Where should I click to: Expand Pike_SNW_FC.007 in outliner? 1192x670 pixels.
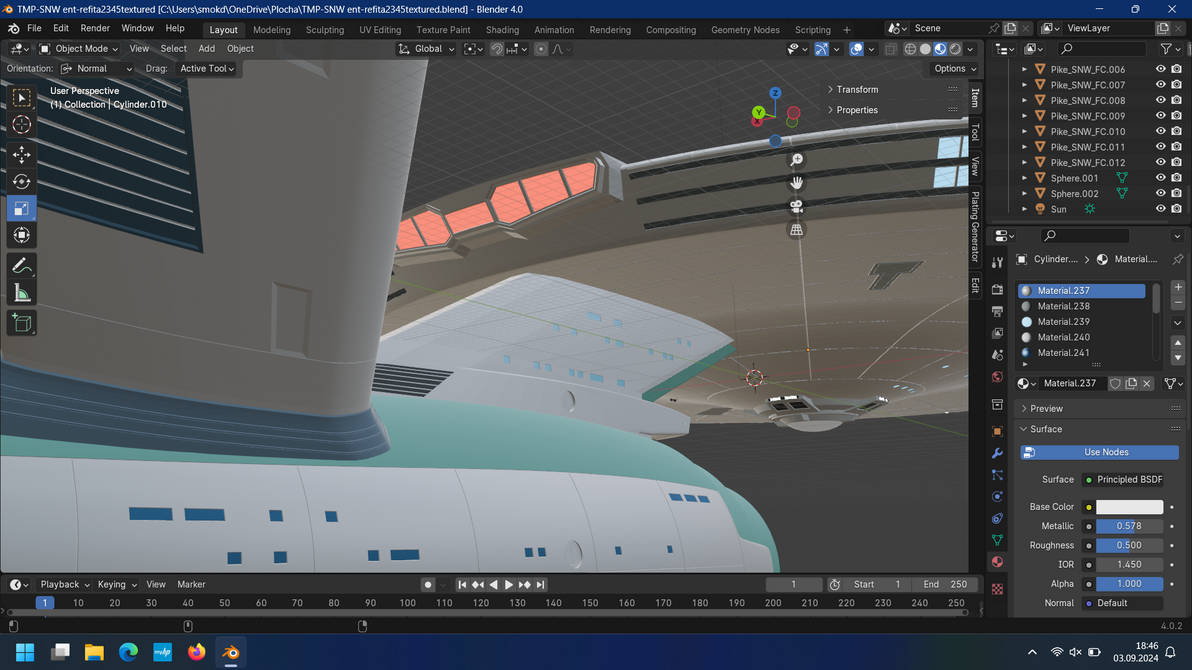[1024, 84]
